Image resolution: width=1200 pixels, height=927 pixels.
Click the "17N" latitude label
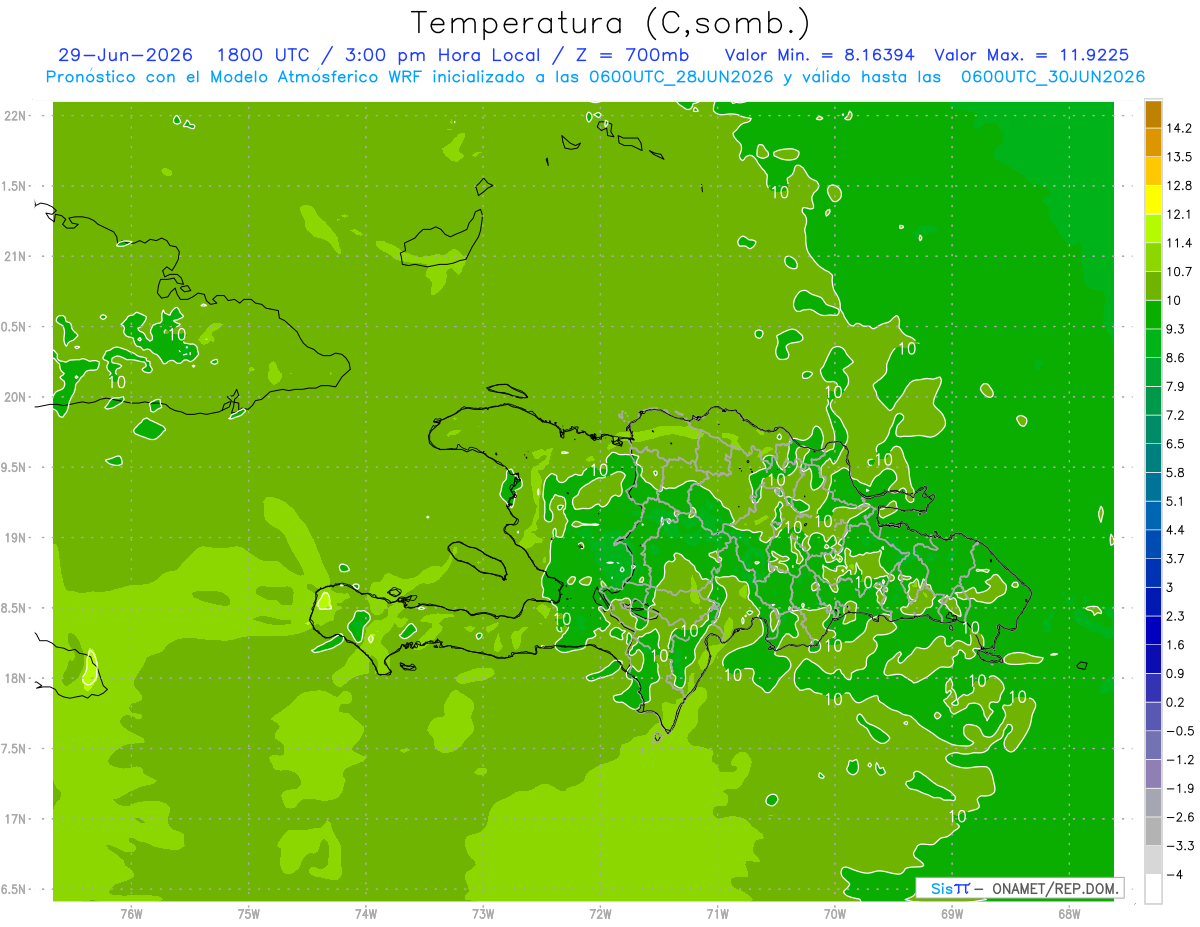15,819
